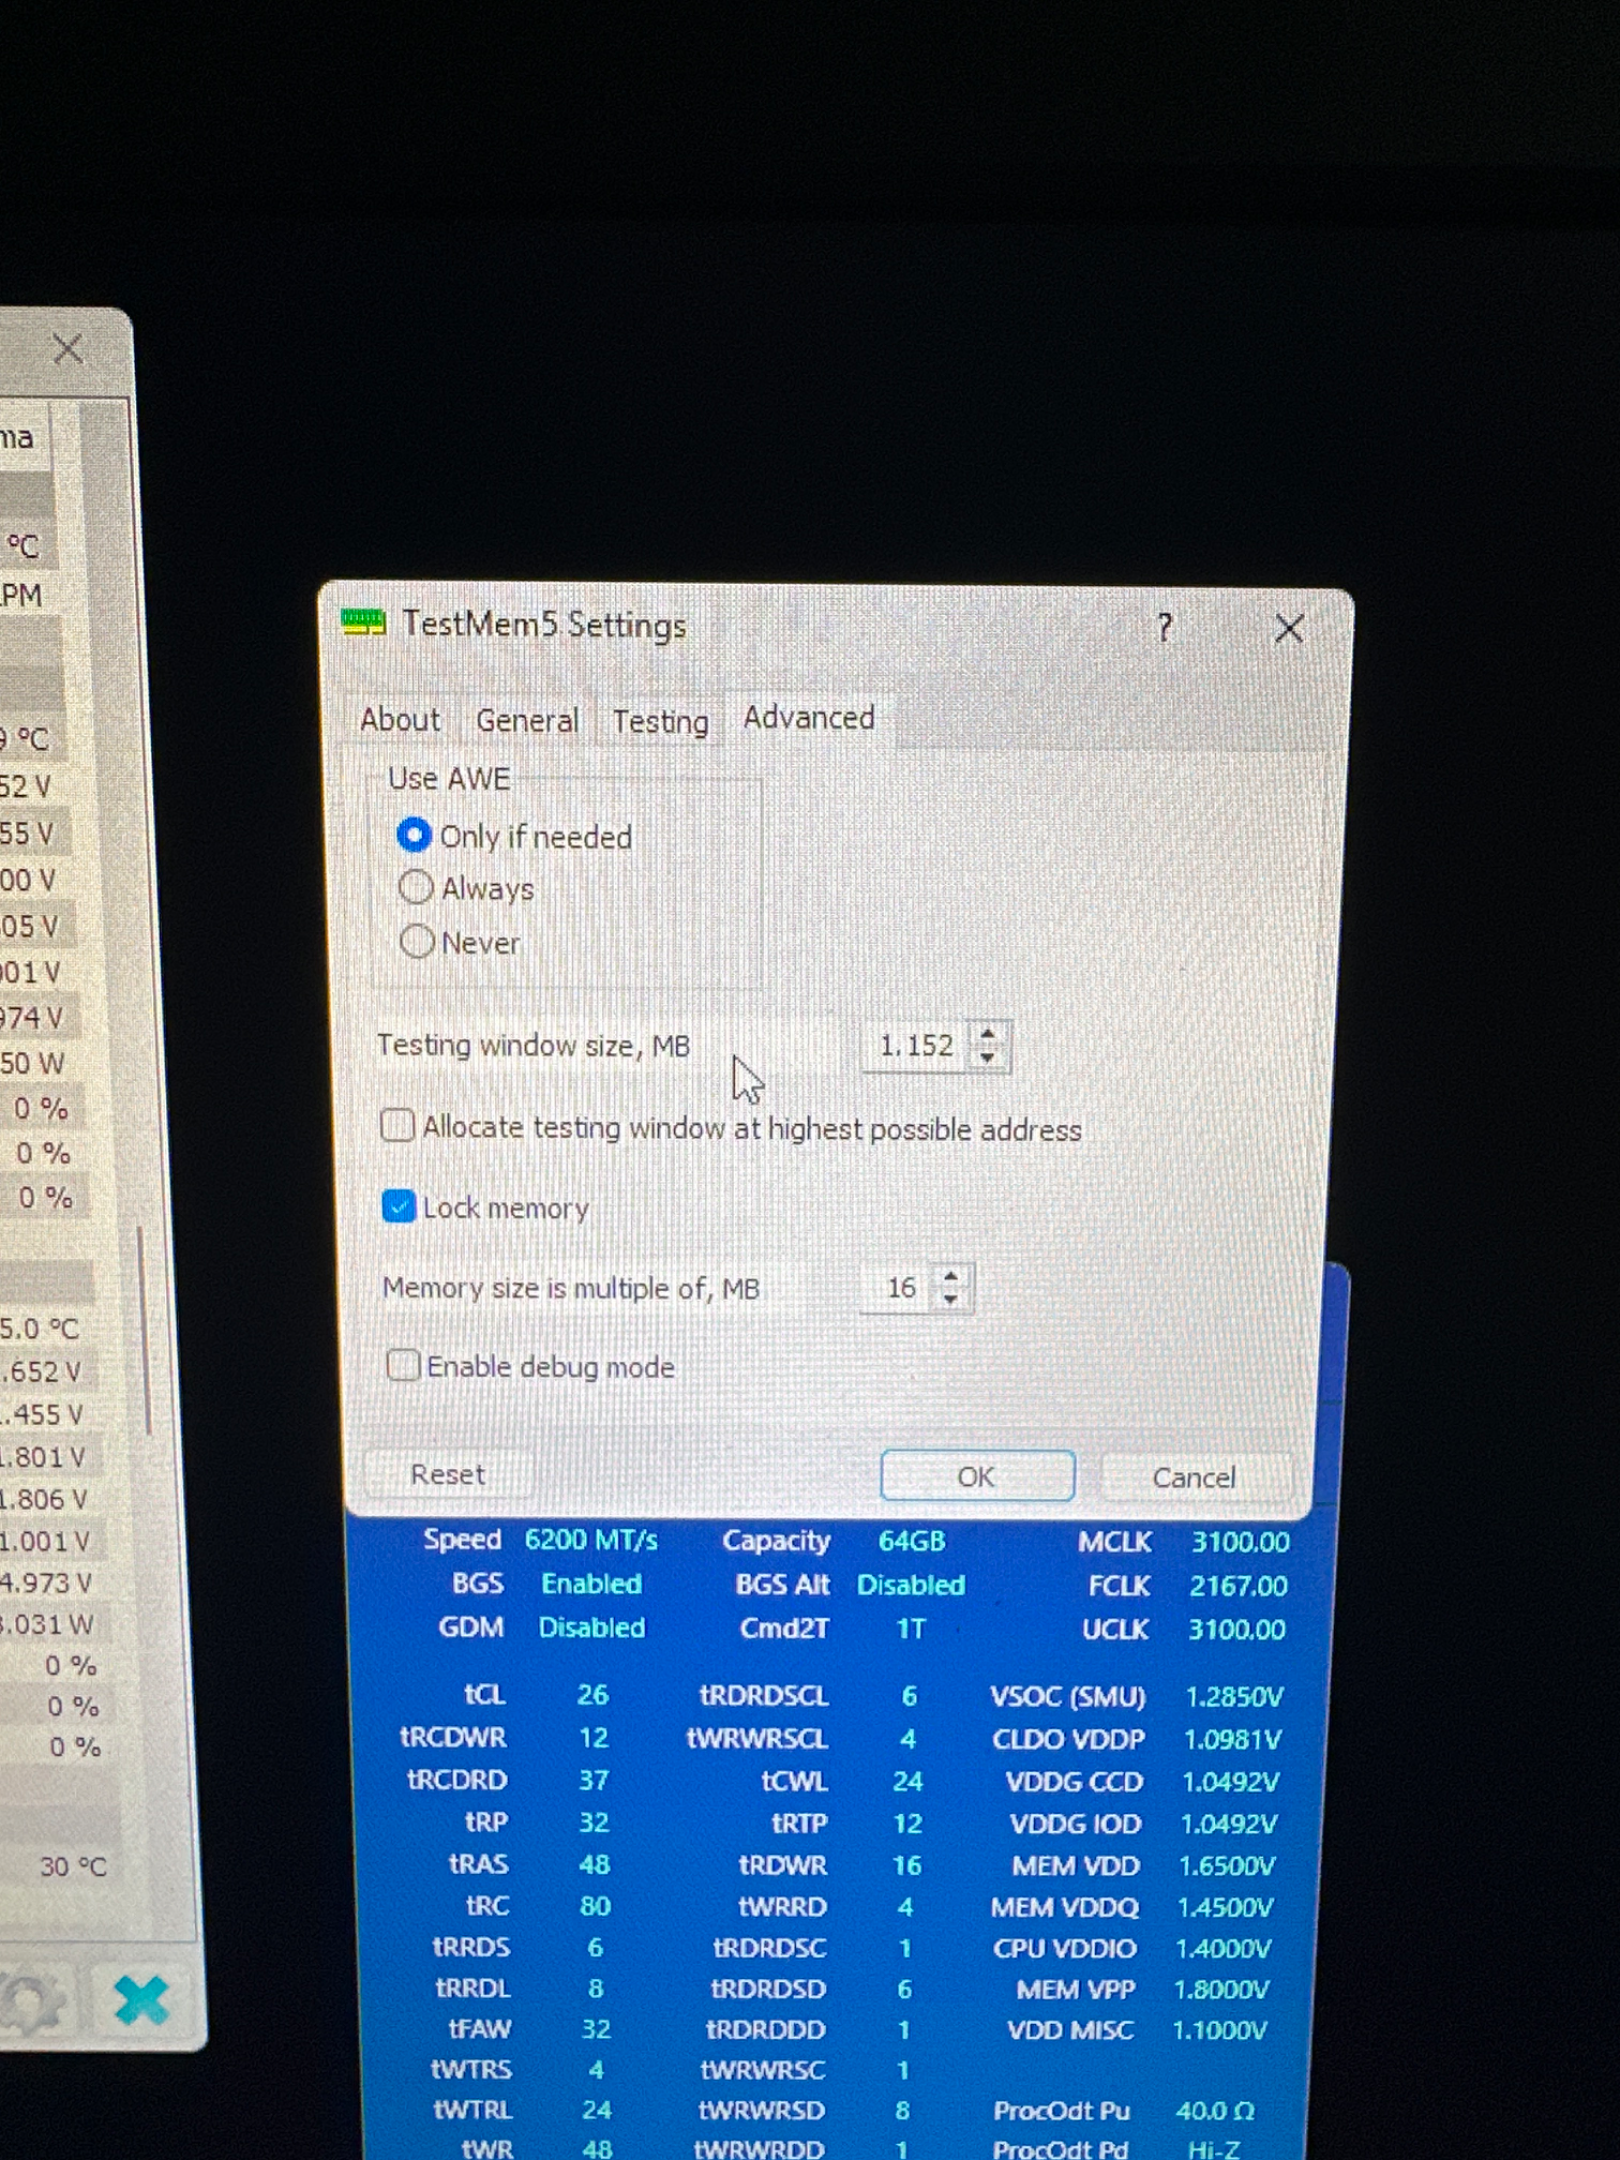Enable allocate testing window at highest address
The height and width of the screenshot is (2160, 1620).
(398, 1126)
